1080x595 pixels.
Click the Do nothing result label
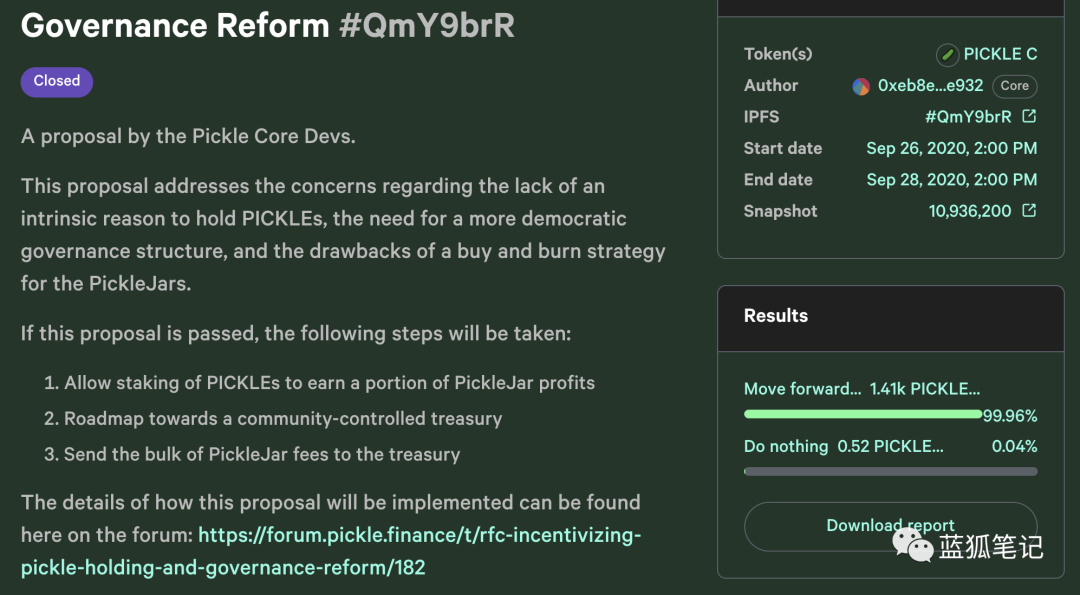(x=786, y=447)
